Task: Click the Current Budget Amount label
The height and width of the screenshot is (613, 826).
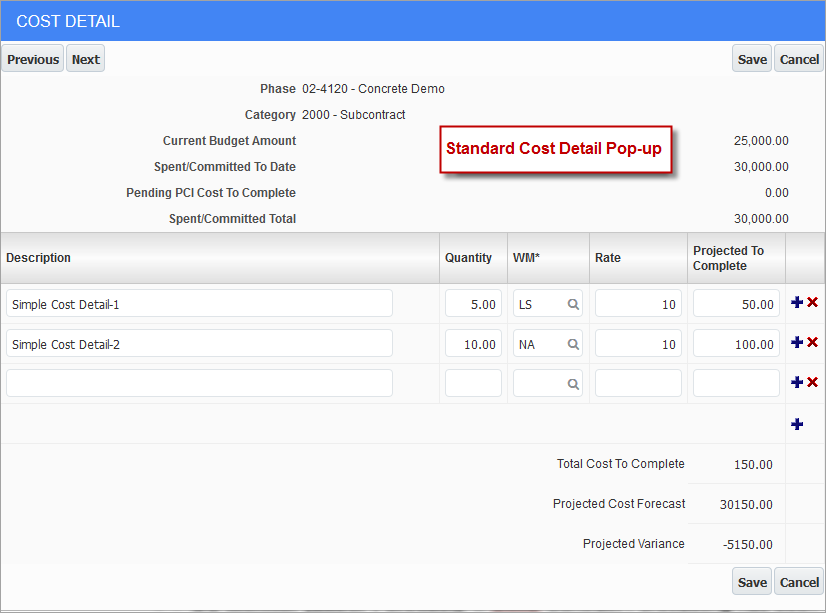Action: coord(229,141)
